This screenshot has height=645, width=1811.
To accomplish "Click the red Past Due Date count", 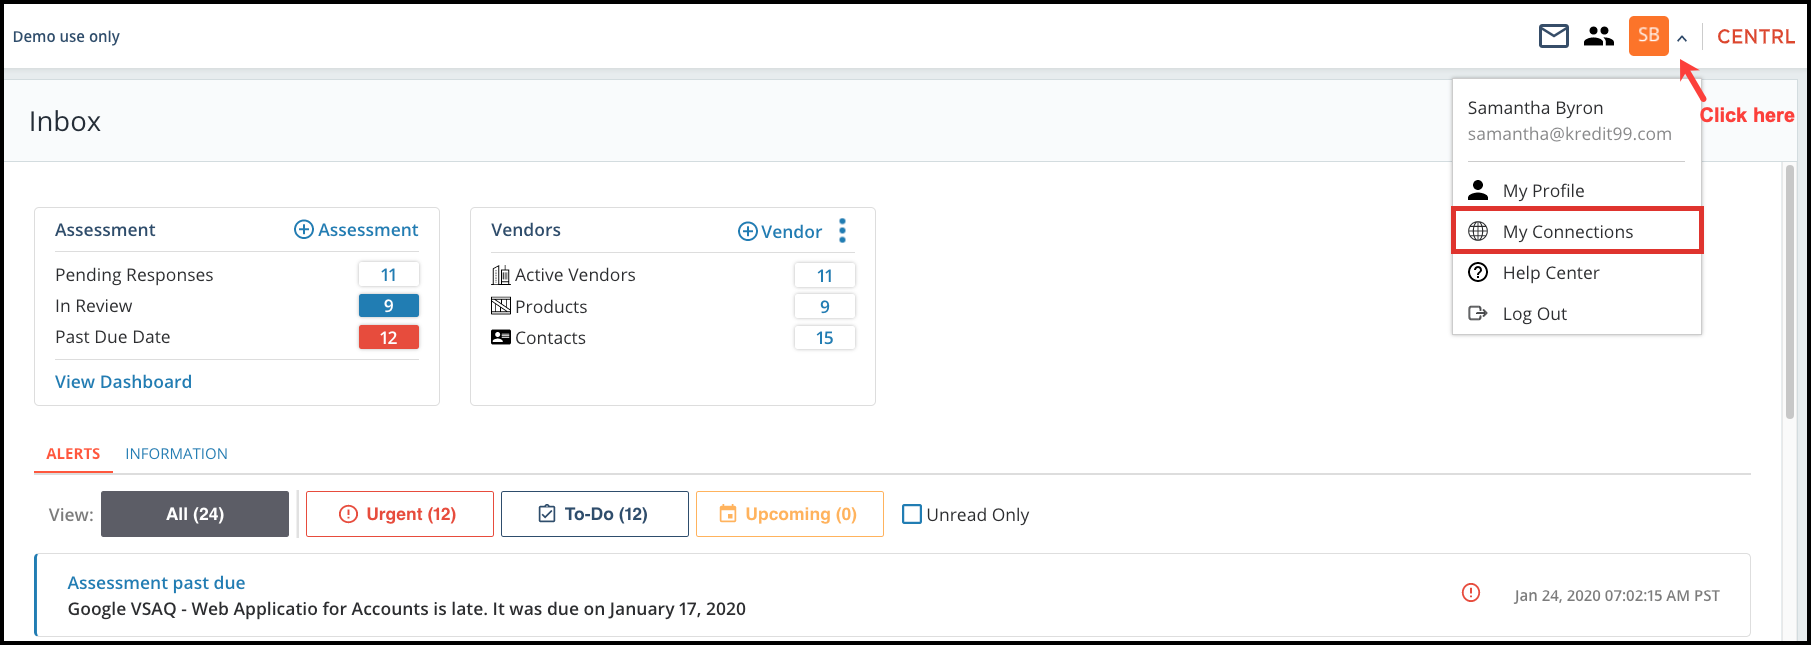I will coord(389,338).
